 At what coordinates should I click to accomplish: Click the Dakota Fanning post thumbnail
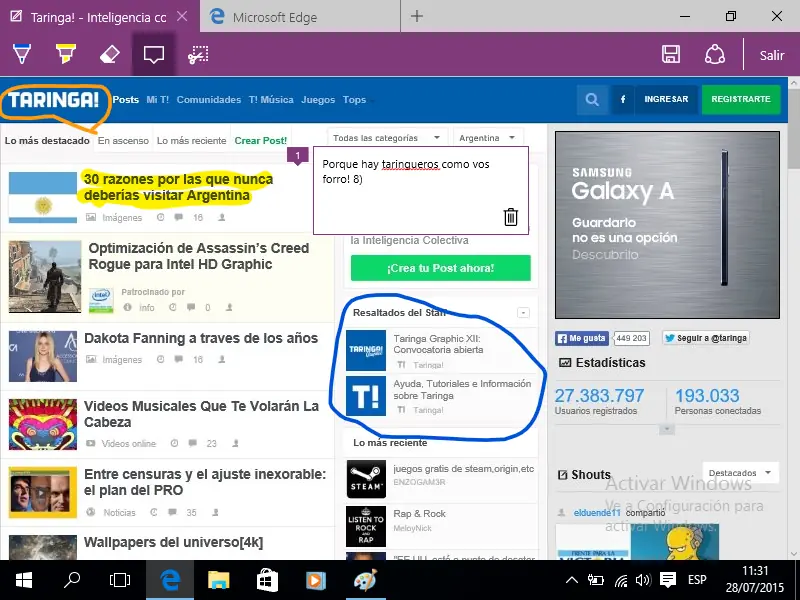pos(43,356)
